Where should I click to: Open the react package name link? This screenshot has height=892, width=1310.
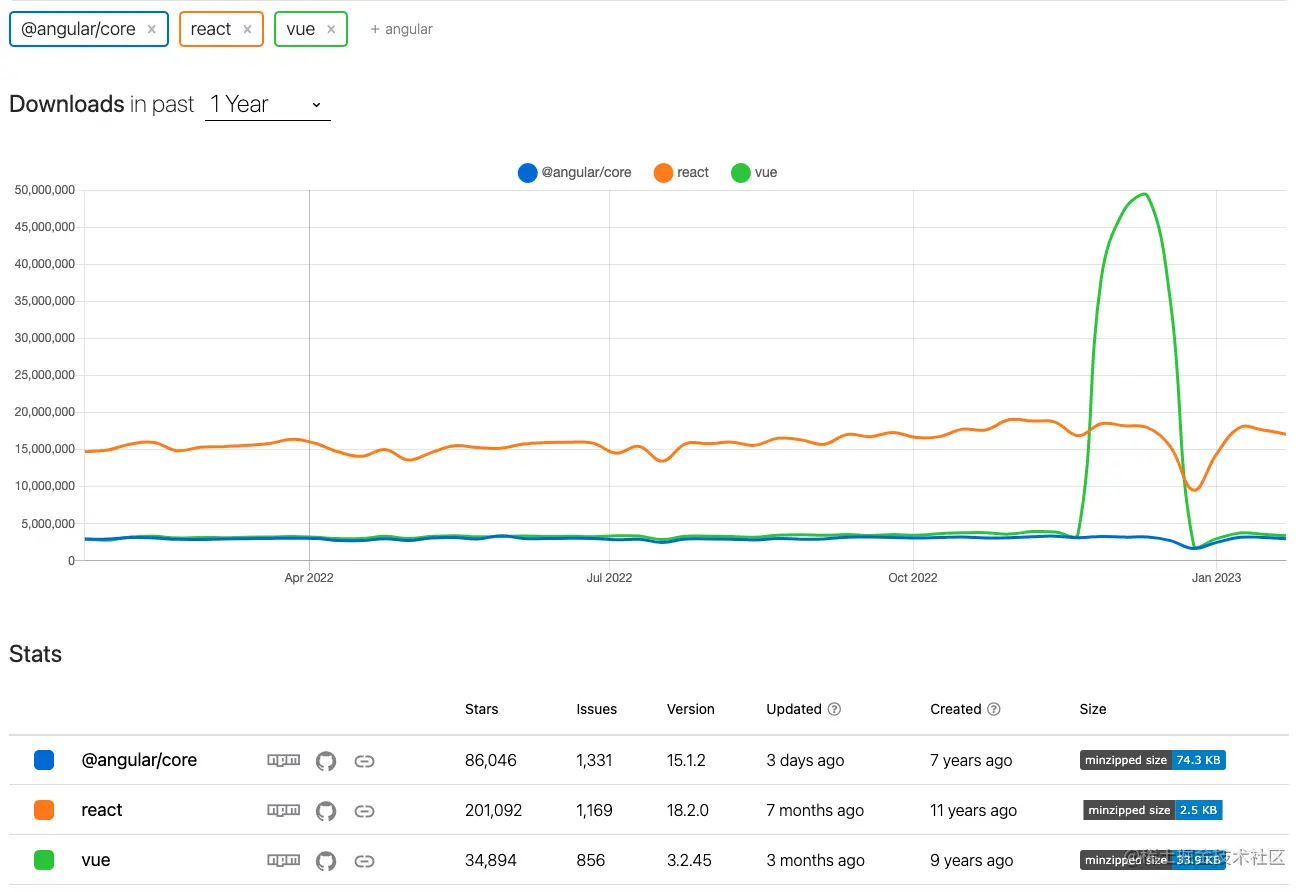(x=102, y=810)
